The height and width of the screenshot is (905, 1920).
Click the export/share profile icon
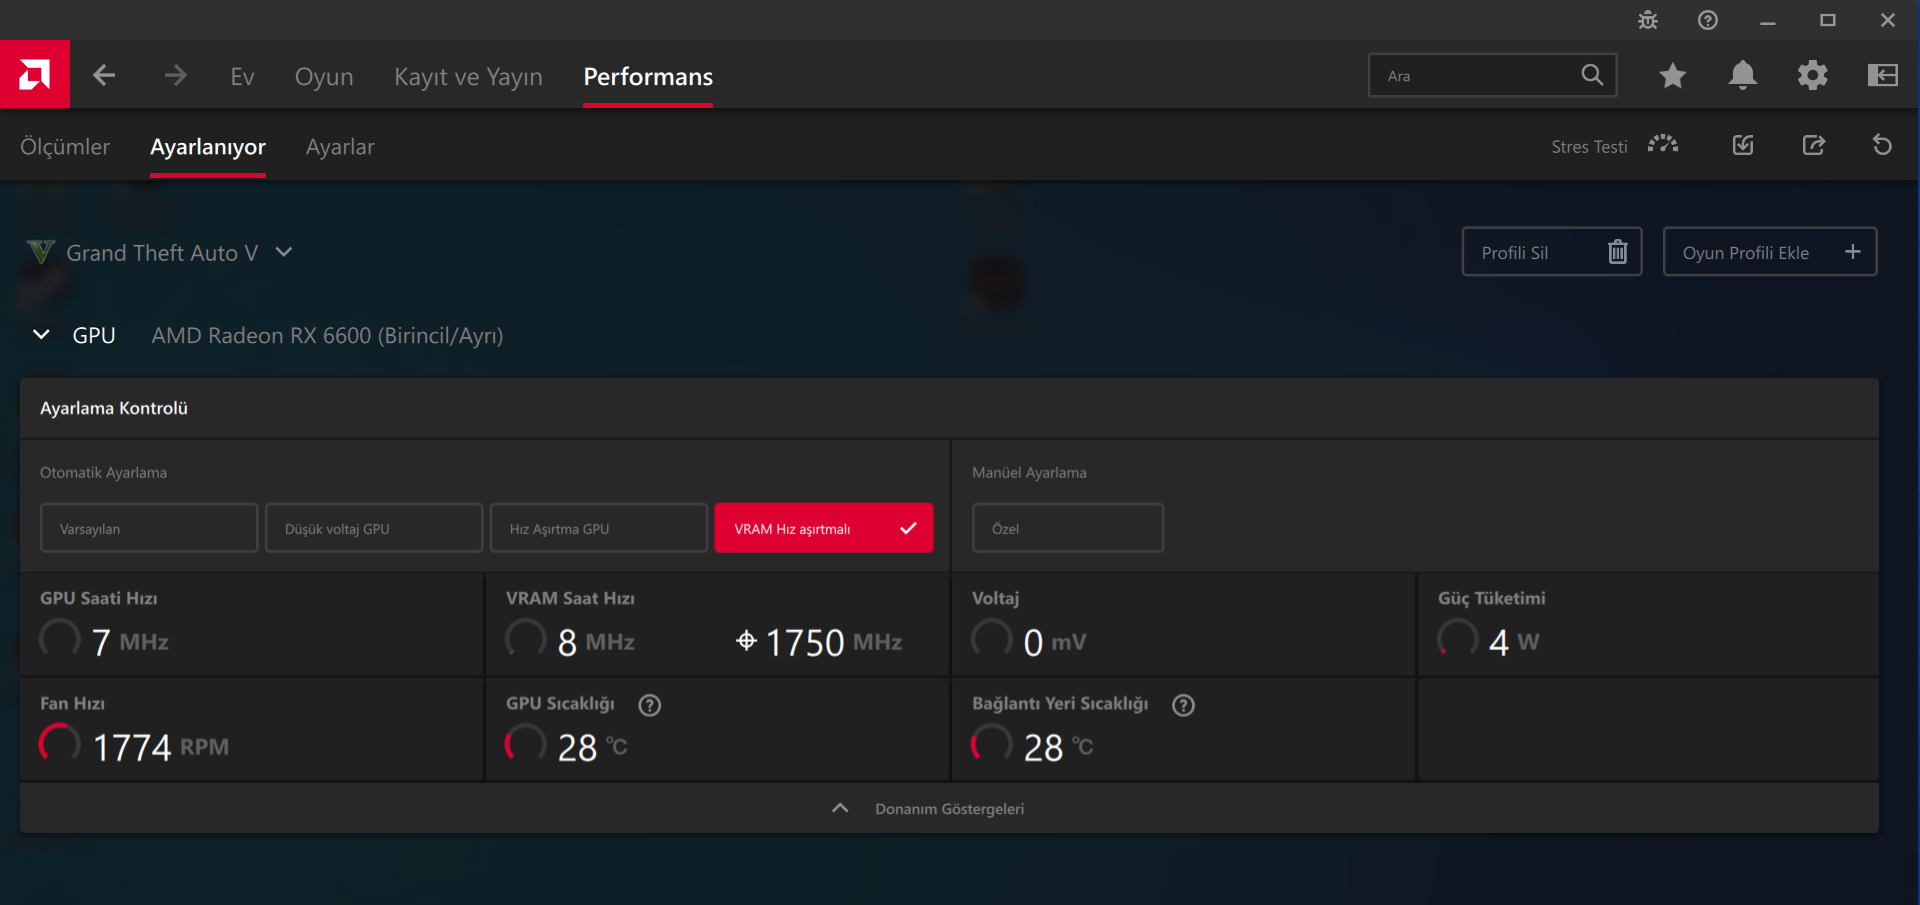pos(1814,145)
